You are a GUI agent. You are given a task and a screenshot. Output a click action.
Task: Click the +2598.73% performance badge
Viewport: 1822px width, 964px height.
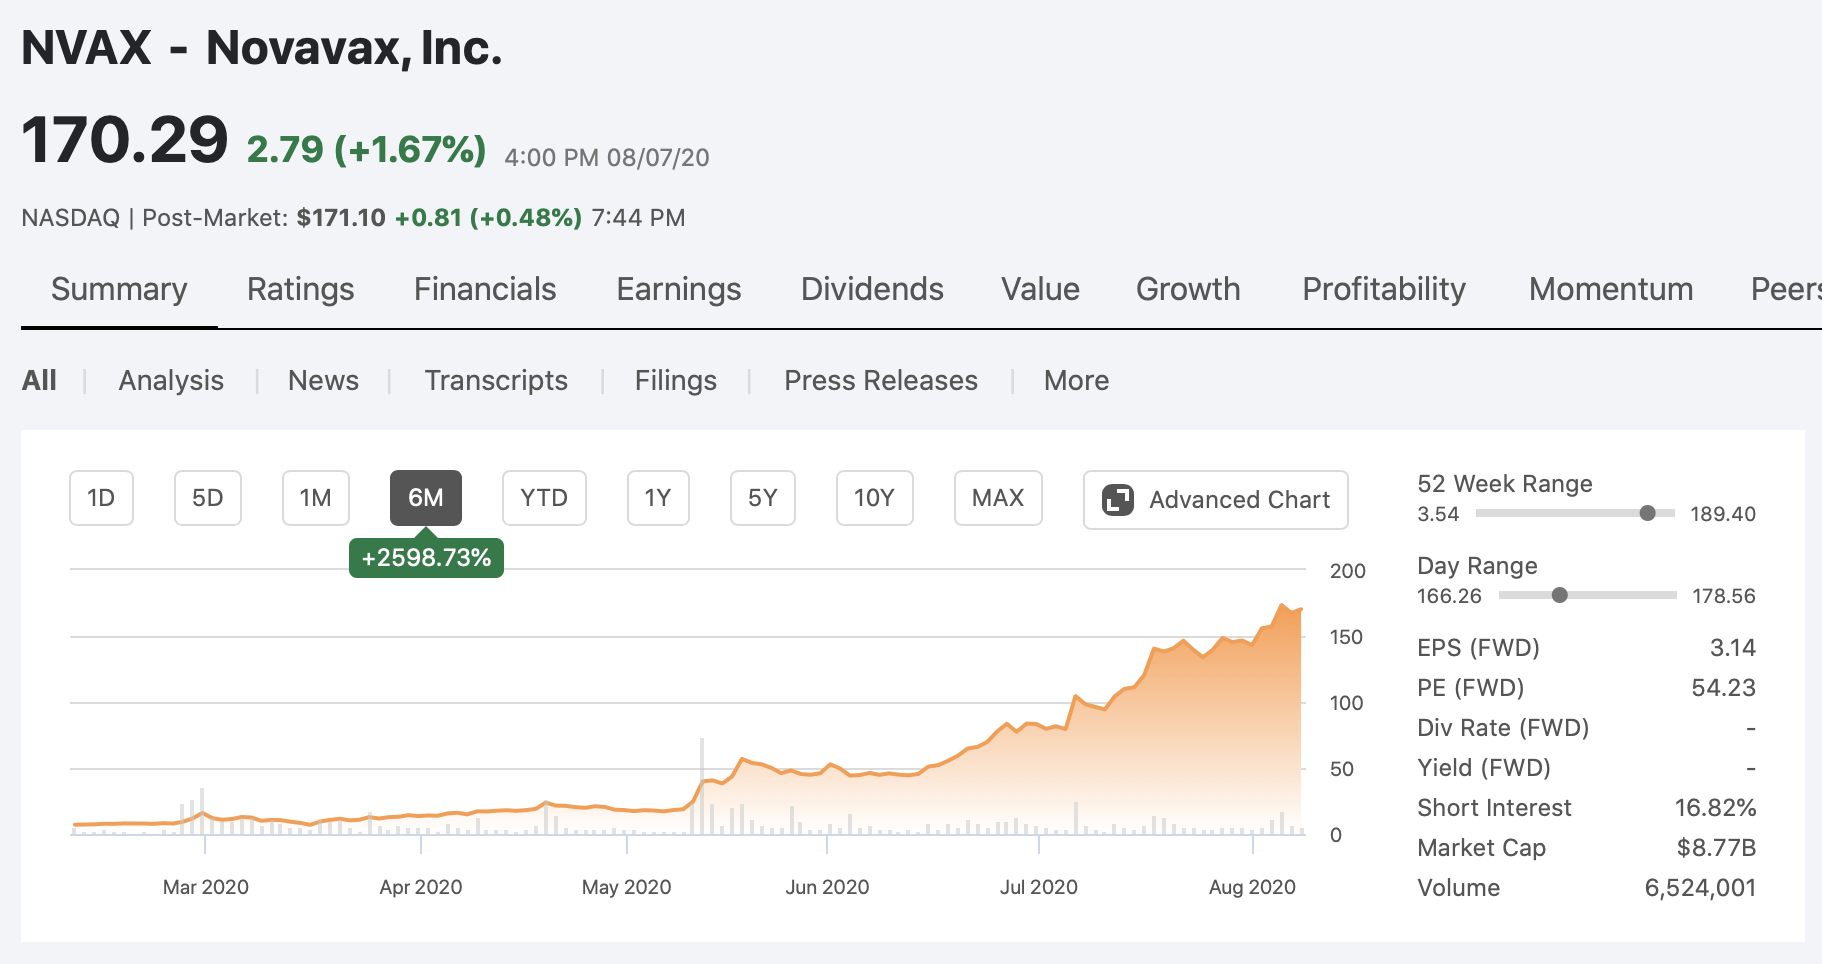[426, 557]
